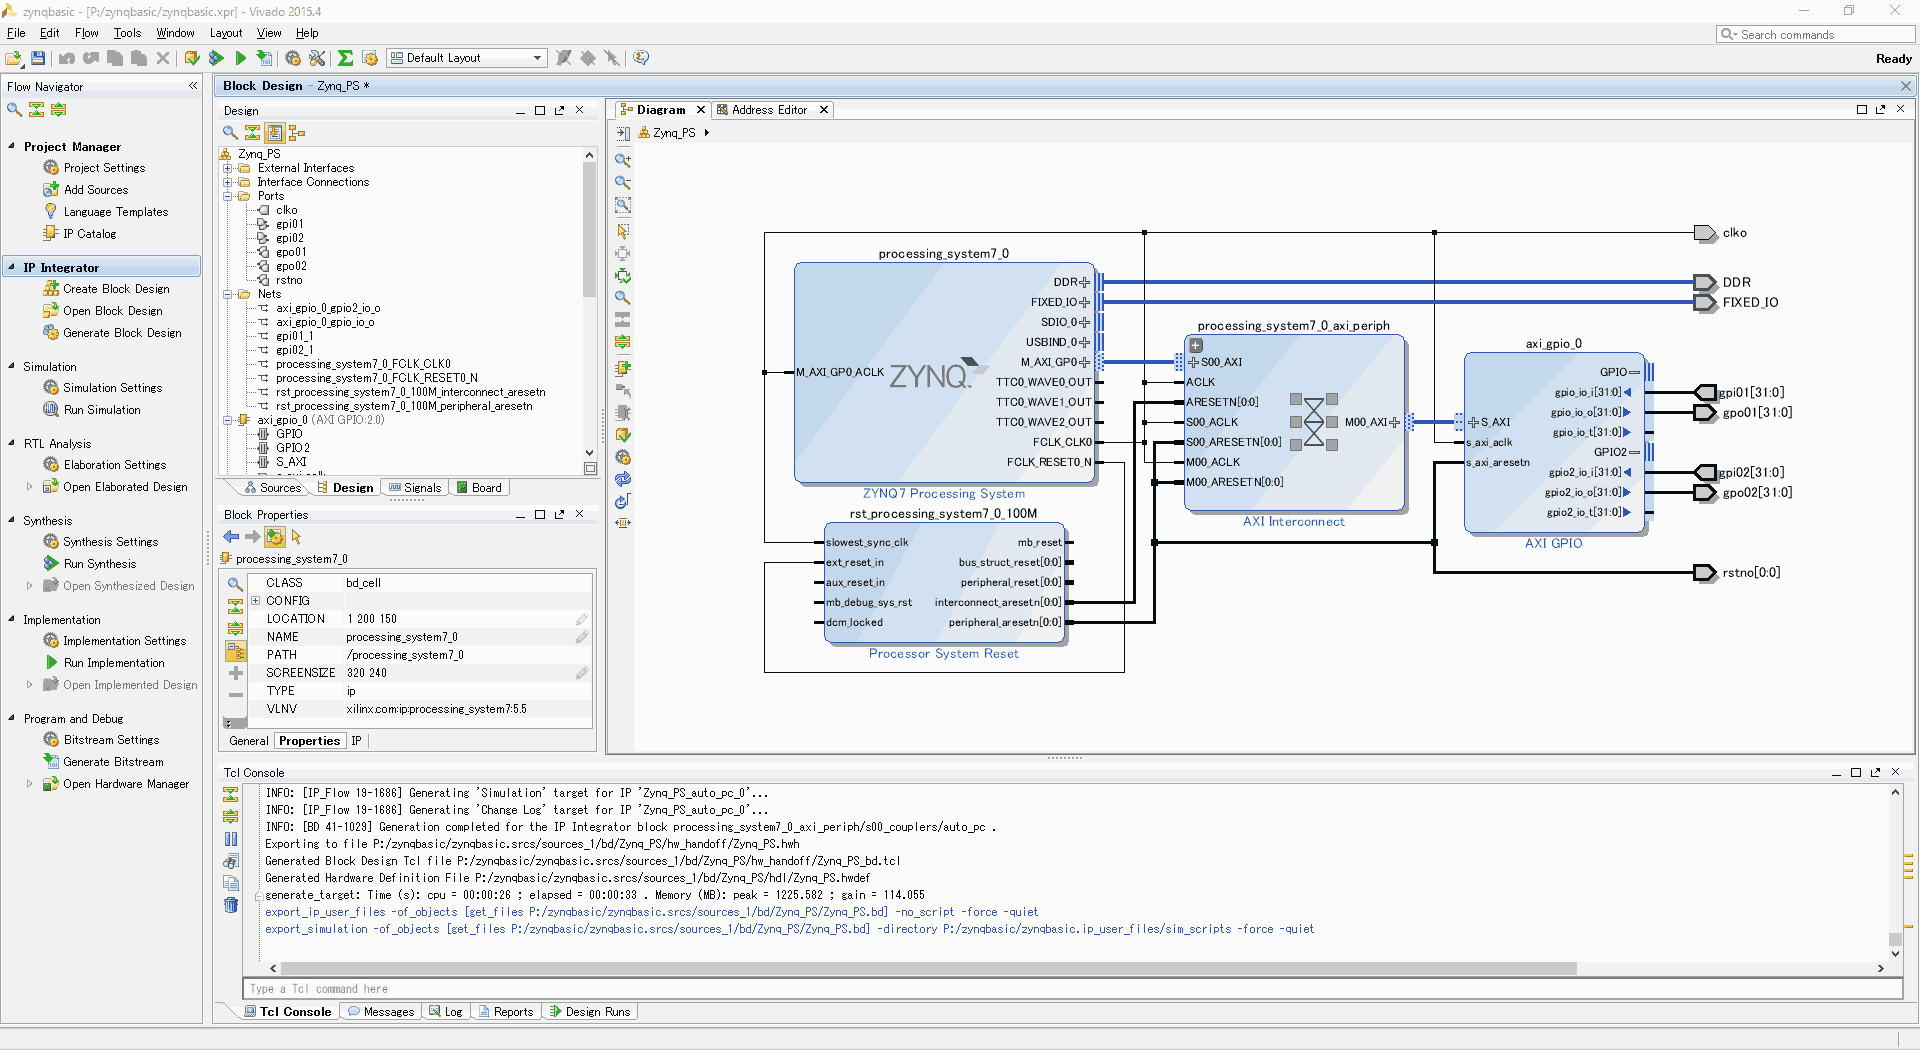Collapse all Flow Navigator sections via icon
Viewport: 1920px width, 1050px height.
36,109
